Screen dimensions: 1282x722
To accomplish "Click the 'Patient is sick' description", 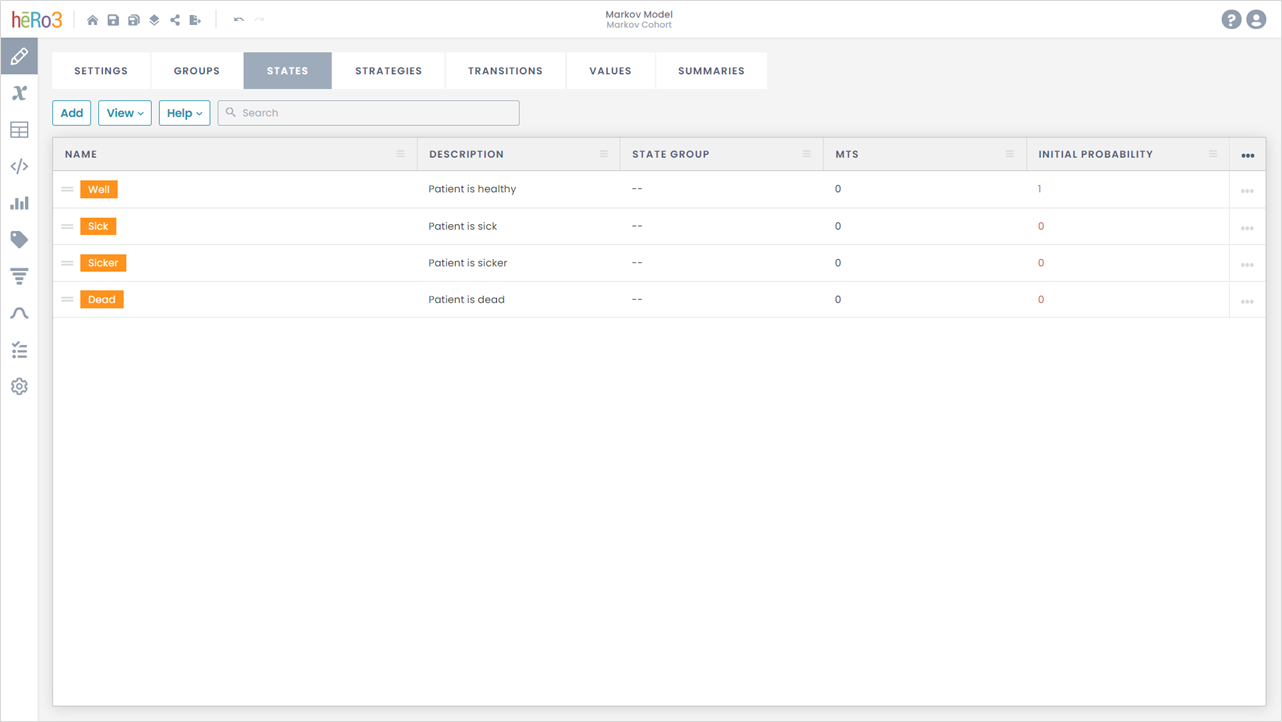I will 463,226.
